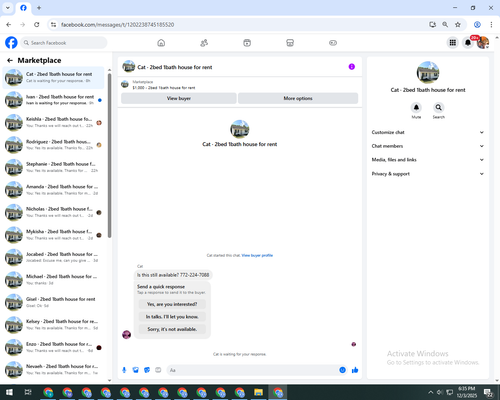This screenshot has width=500, height=400.
Task: Open View buyer profile link
Action: tap(257, 255)
